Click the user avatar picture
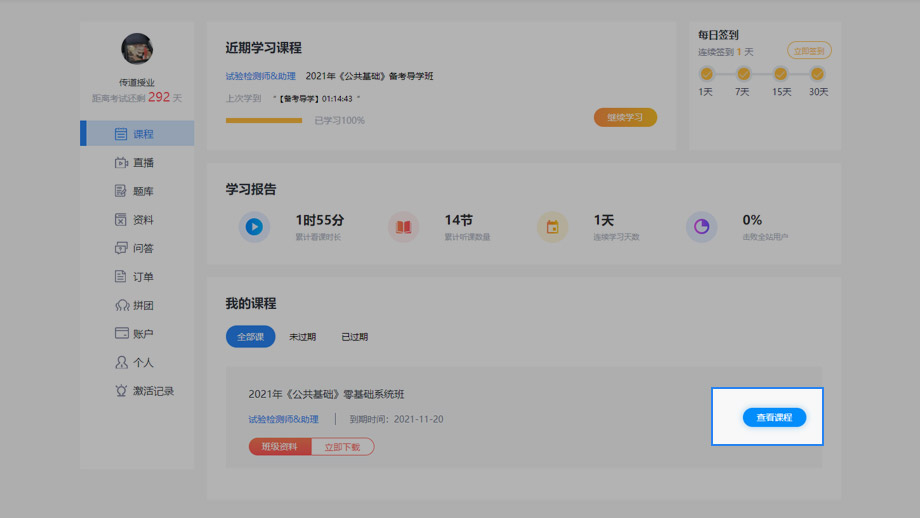This screenshot has width=920, height=518. 137,49
